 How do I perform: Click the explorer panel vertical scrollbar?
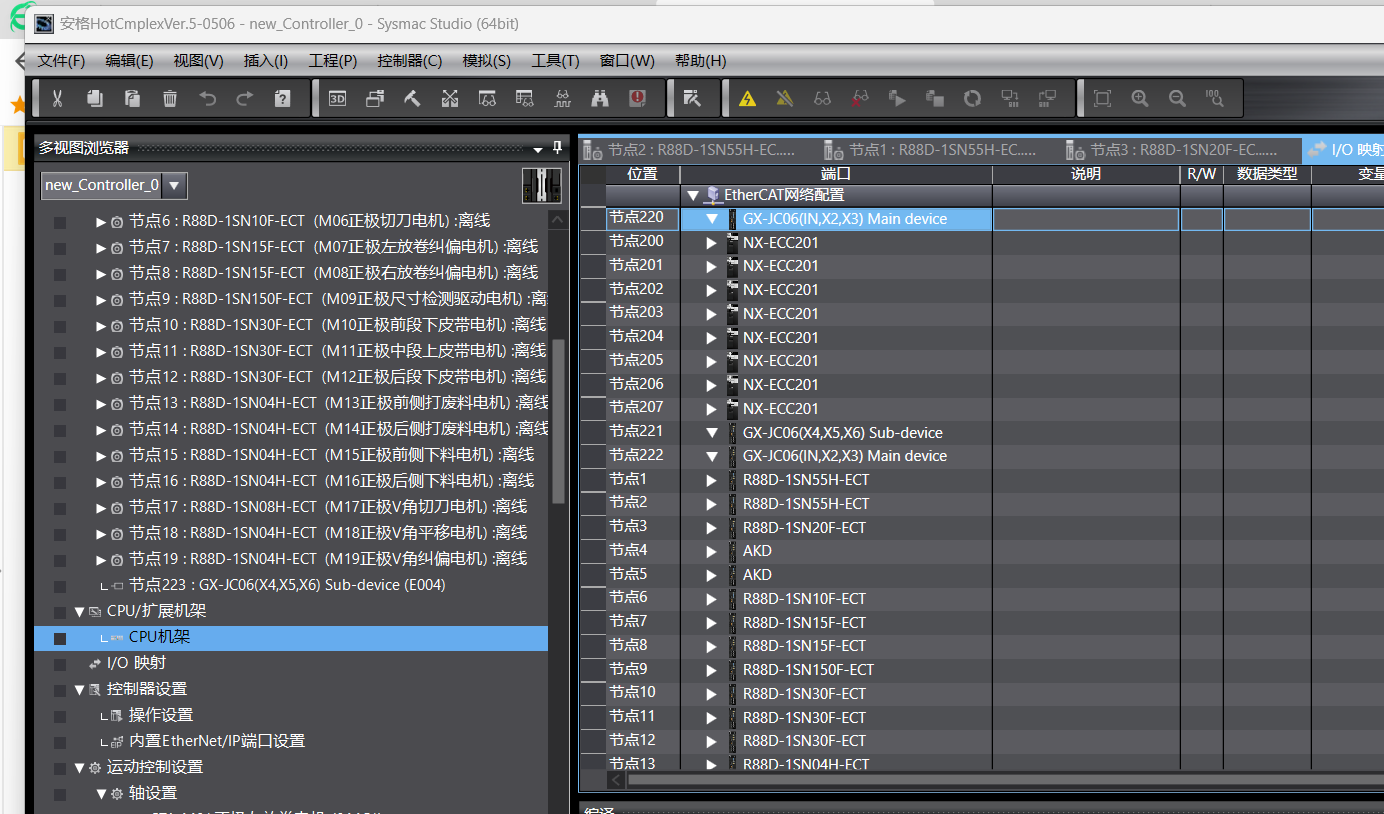tap(558, 420)
